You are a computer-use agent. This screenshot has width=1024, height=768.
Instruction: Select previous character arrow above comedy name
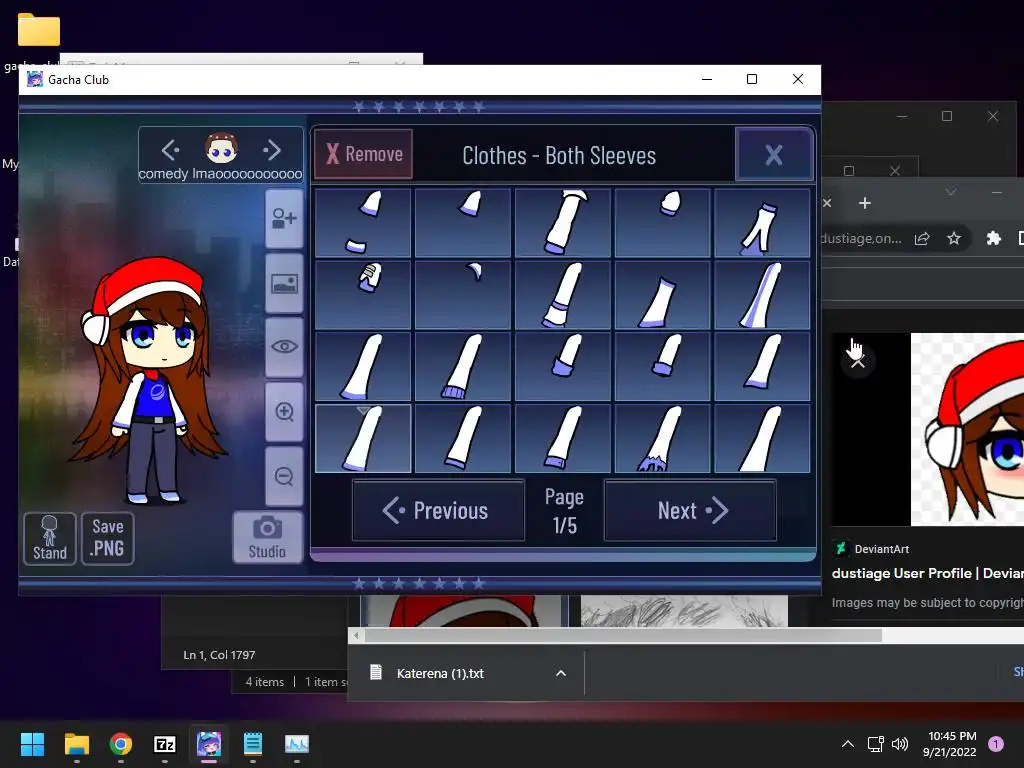point(170,150)
